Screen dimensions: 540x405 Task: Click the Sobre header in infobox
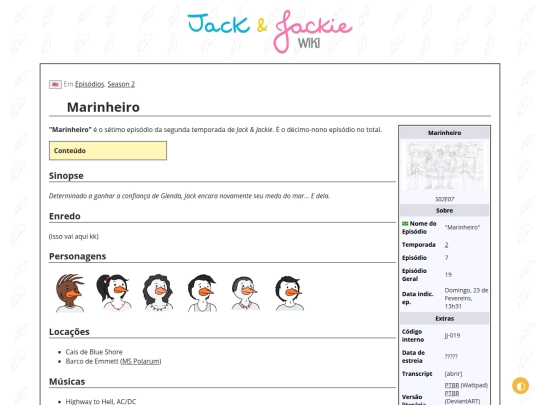tap(444, 210)
